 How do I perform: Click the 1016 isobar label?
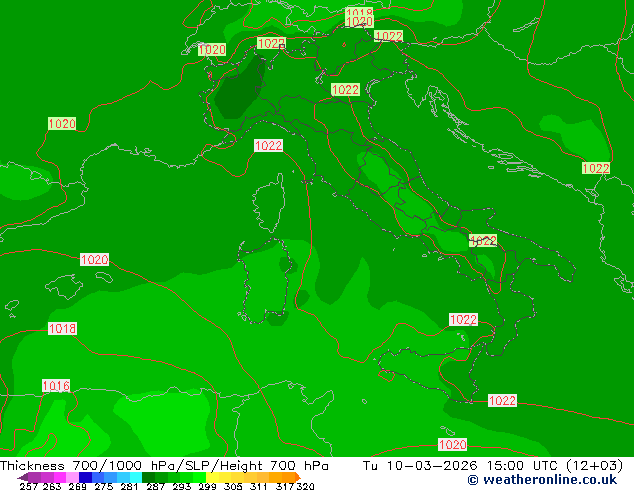pyautogui.click(x=56, y=386)
